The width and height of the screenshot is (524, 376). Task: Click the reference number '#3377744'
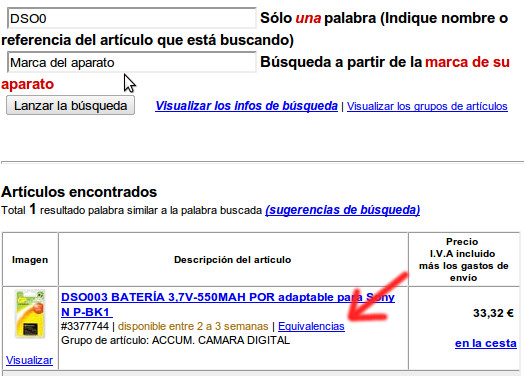pos(85,326)
